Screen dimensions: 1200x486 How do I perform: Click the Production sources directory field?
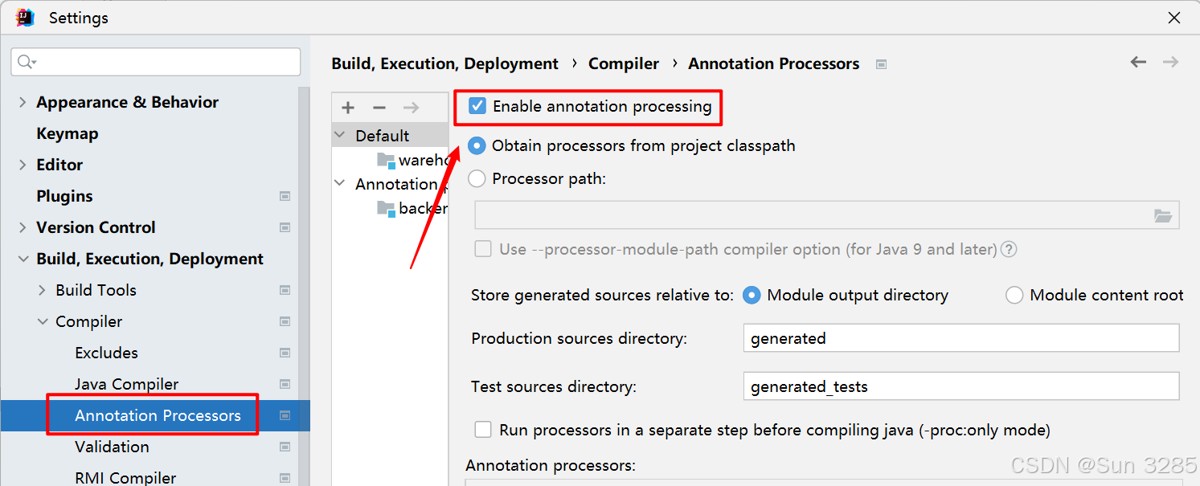coord(961,339)
